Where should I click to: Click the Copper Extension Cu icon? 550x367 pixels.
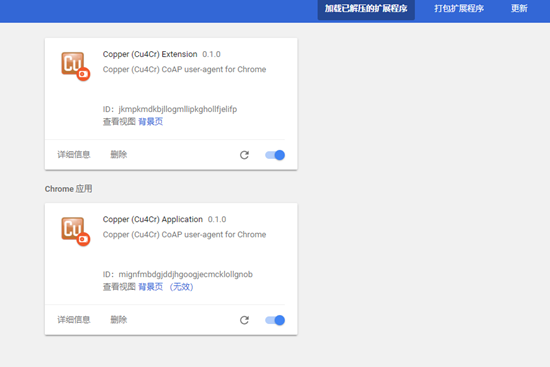point(75,66)
